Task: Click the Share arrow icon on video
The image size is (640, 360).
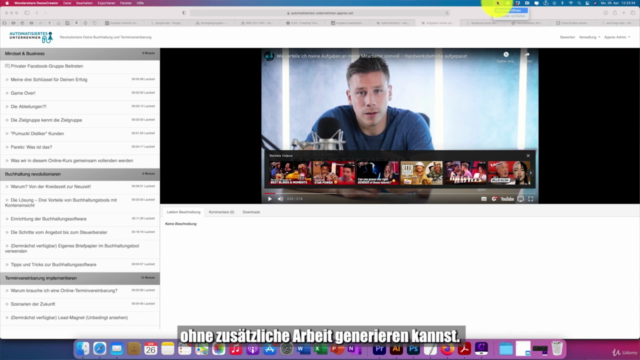Action: point(527,55)
